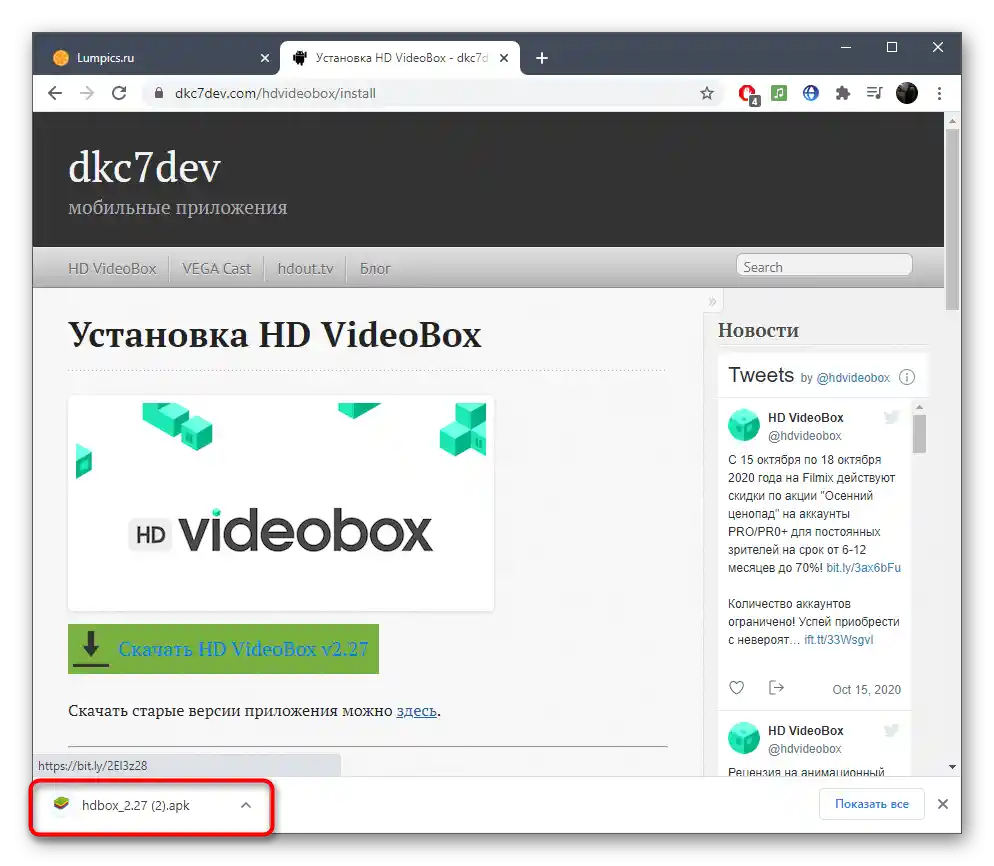The width and height of the screenshot is (994, 866).
Task: Select the Установка HD VideoBox tab
Action: click(401, 58)
